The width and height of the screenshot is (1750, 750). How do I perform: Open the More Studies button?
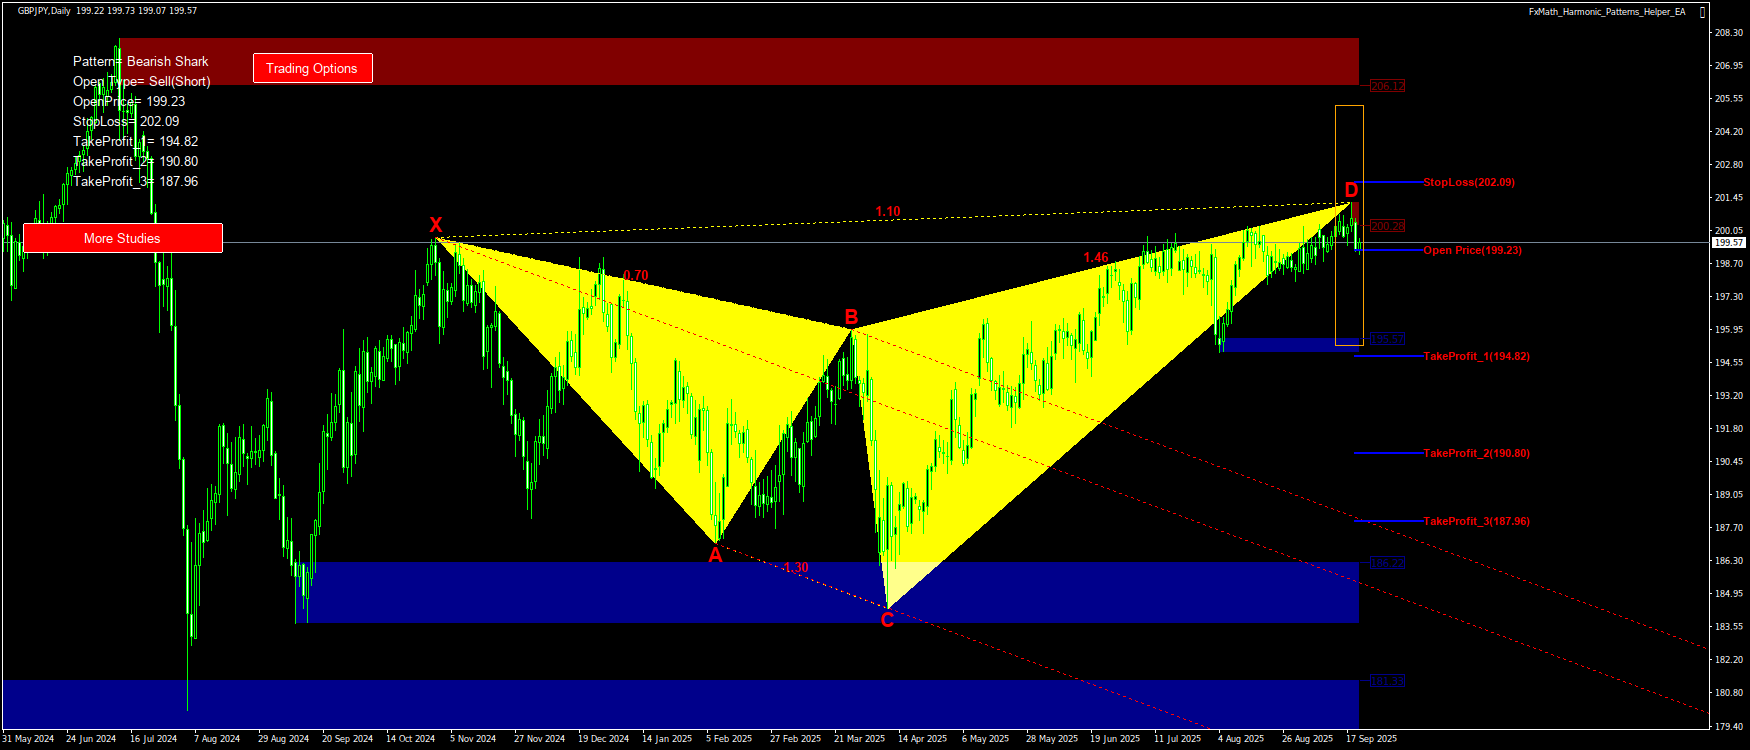pyautogui.click(x=122, y=238)
